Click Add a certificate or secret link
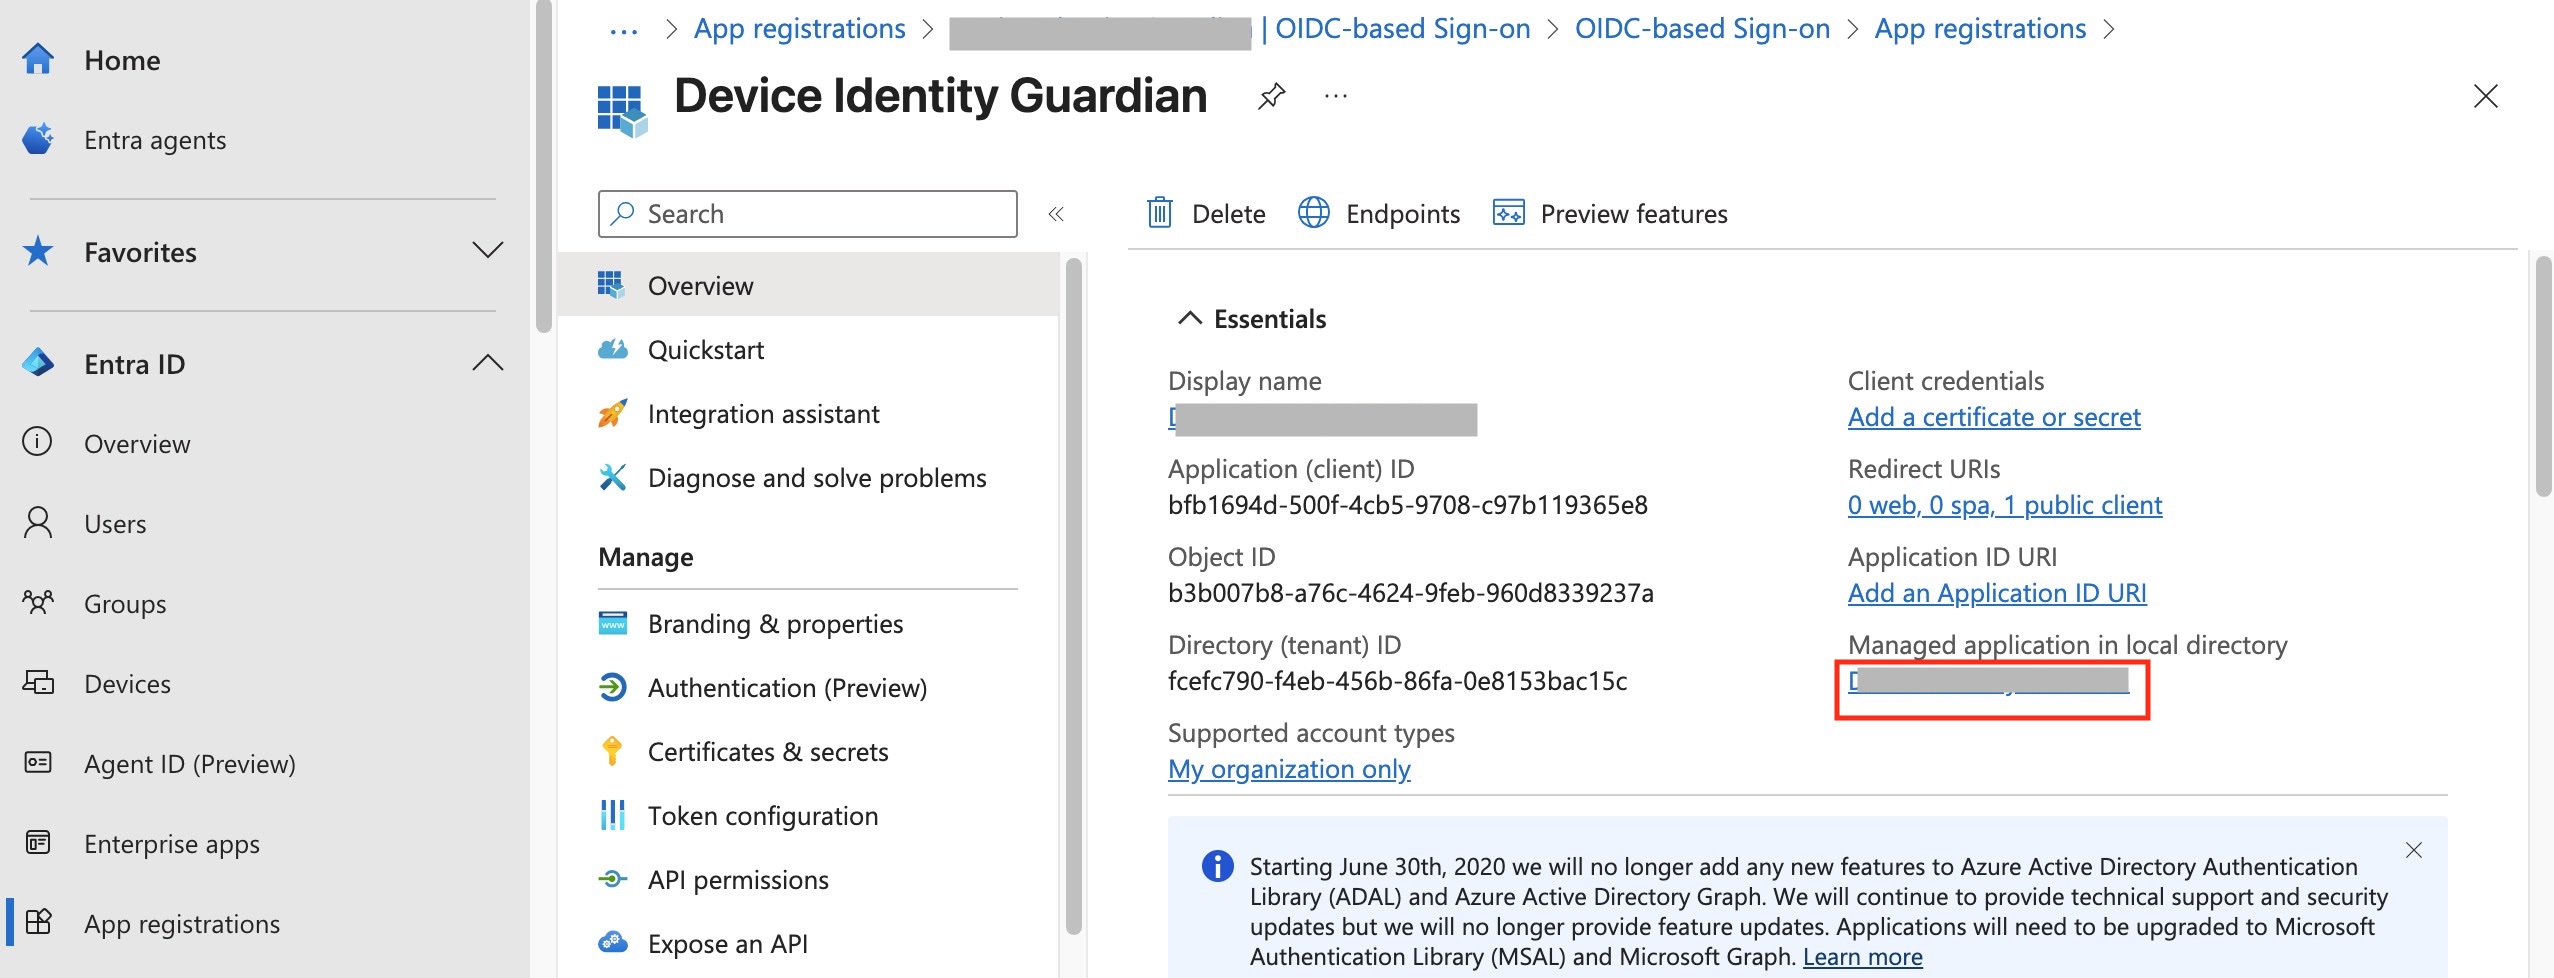 [1993, 417]
